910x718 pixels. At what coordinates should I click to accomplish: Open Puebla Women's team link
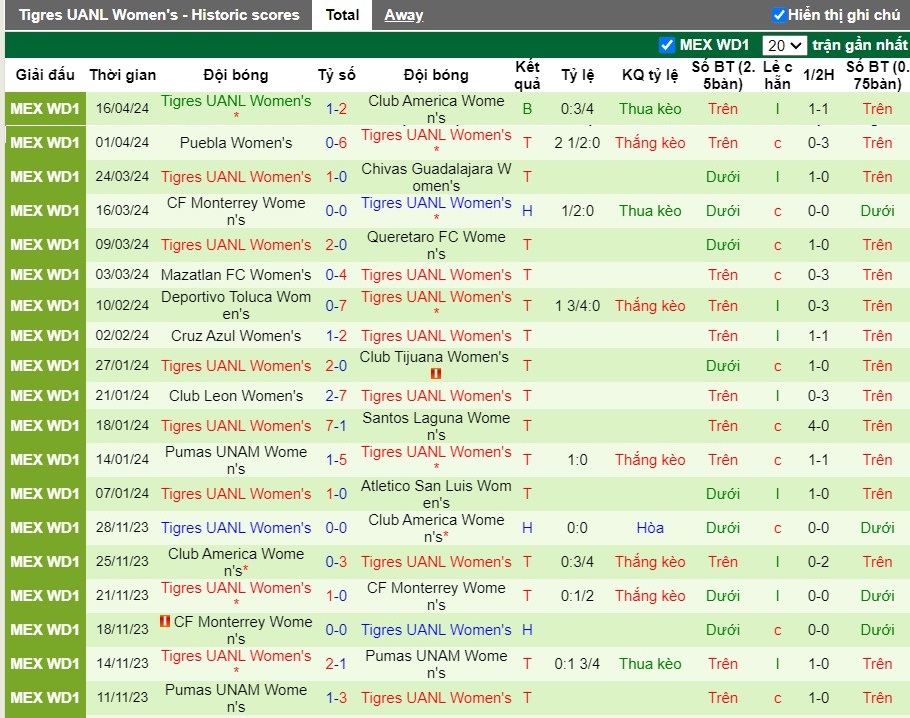236,143
